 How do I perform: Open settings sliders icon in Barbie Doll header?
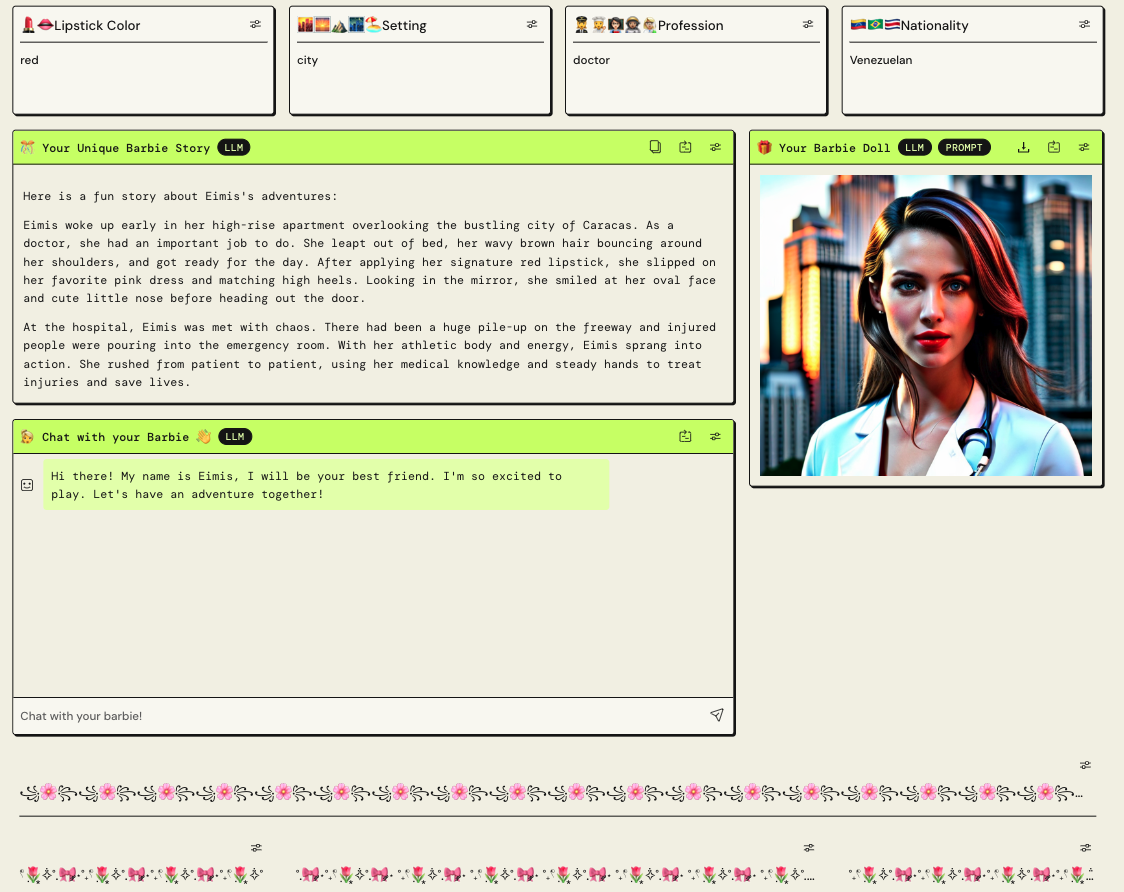pyautogui.click(x=1084, y=147)
